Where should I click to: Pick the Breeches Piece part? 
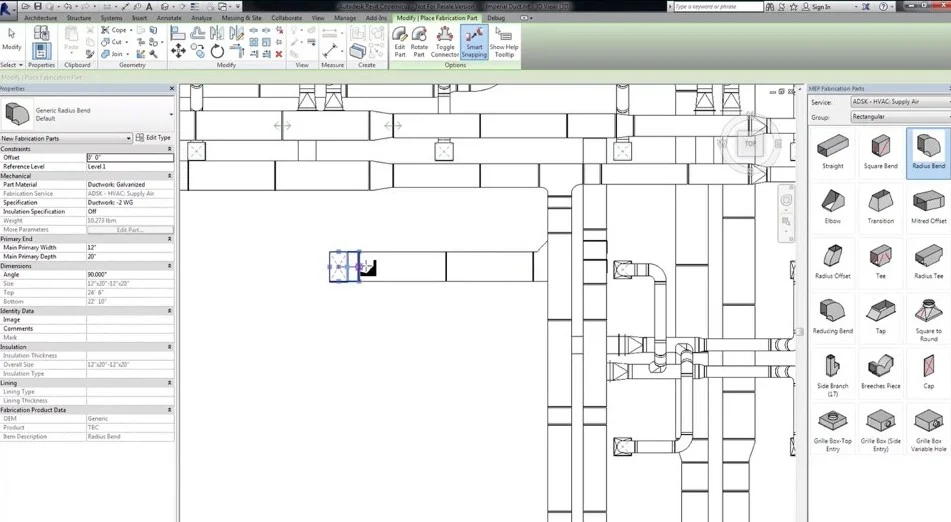880,370
